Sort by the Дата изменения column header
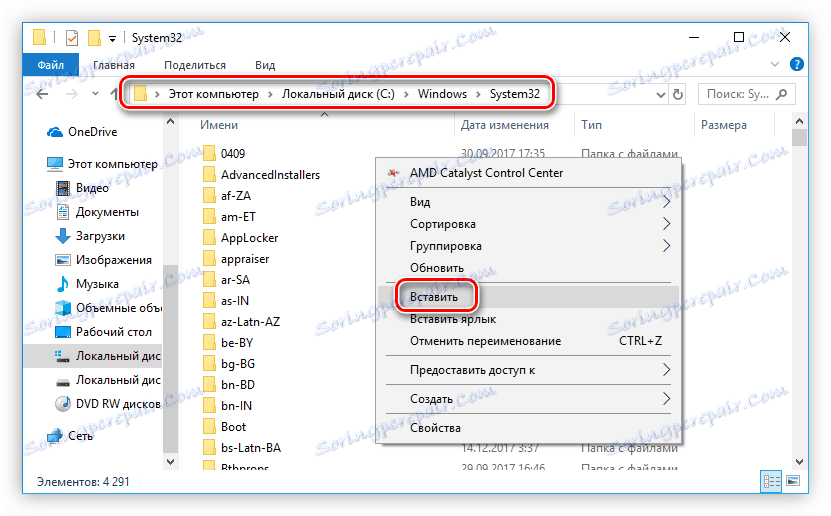Viewport: 831px width, 516px height. (505, 125)
